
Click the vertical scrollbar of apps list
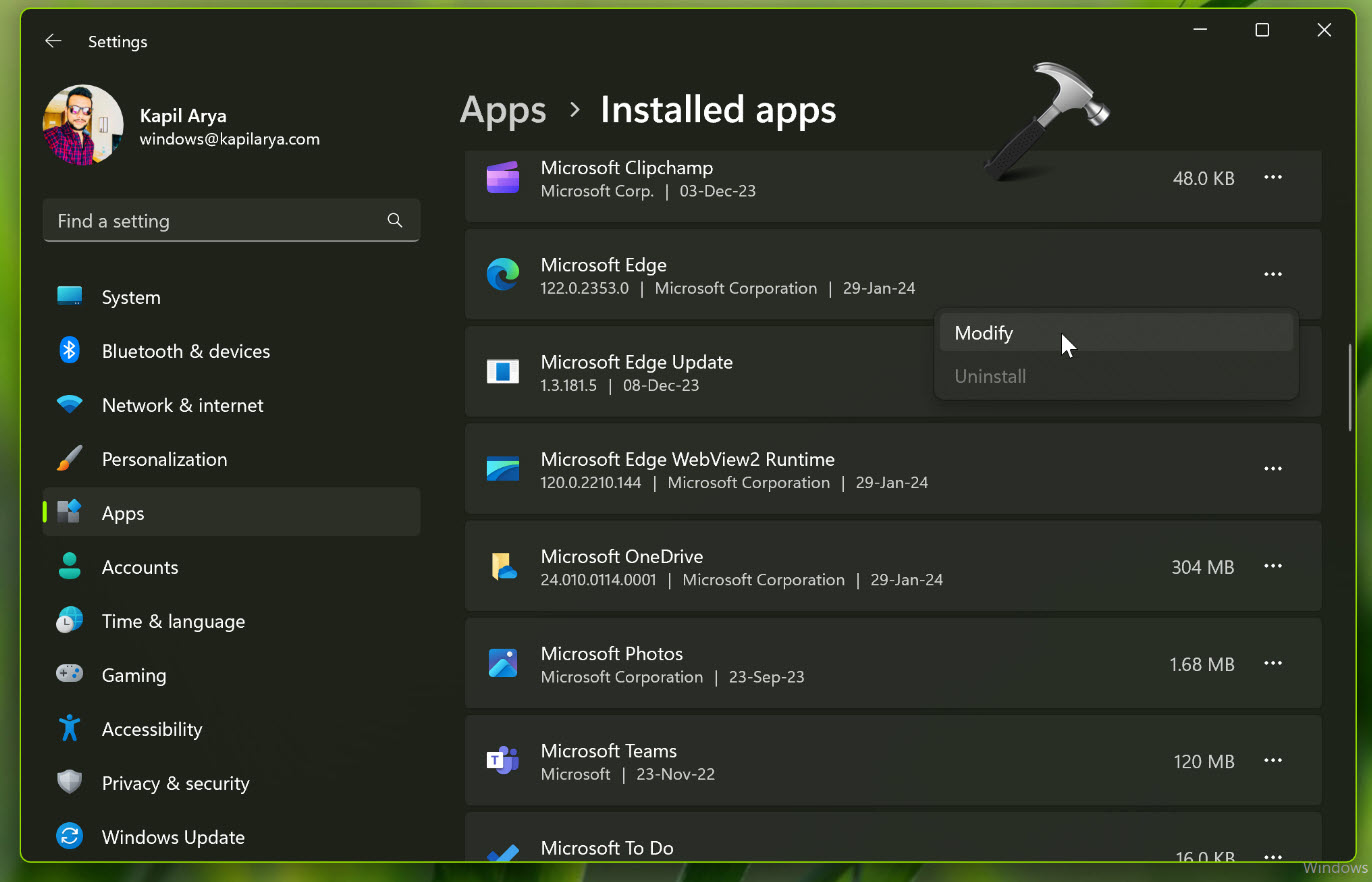pos(1350,388)
